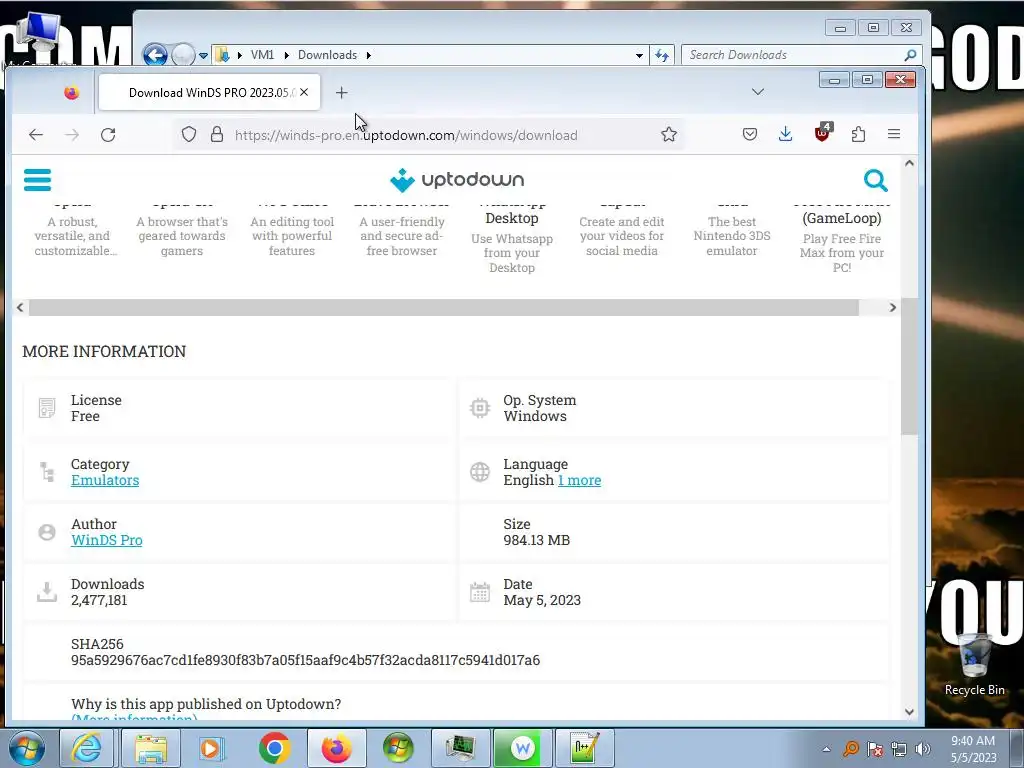Open the network tray icon

pyautogui.click(x=899, y=749)
